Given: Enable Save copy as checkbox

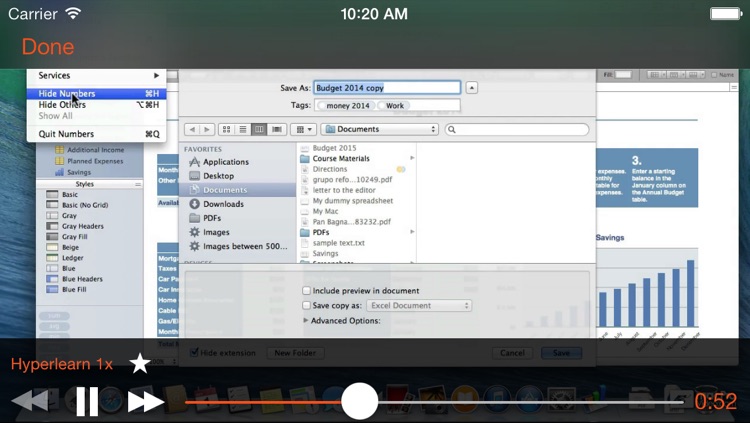Looking at the screenshot, I should click(x=307, y=305).
